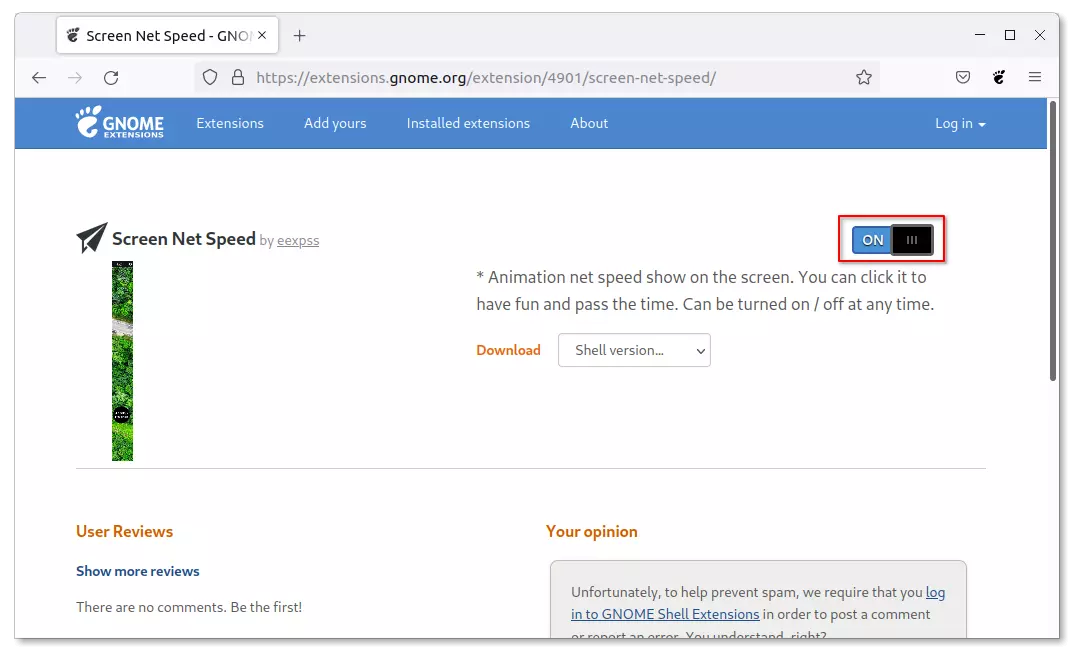Click the forward navigation arrow
The width and height of the screenshot is (1078, 657).
tap(75, 78)
